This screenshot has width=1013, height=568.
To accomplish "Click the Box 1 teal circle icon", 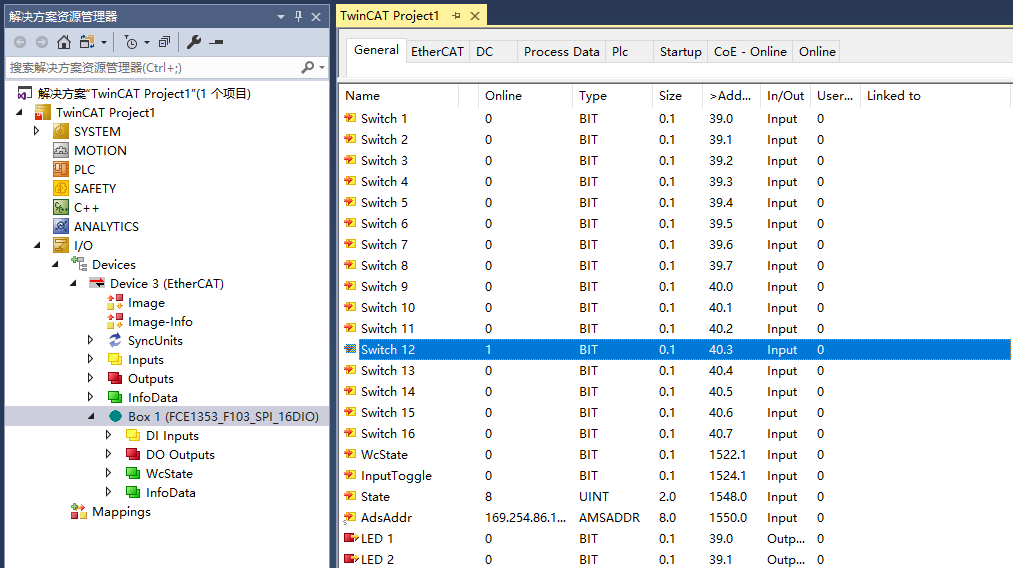I will [115, 416].
